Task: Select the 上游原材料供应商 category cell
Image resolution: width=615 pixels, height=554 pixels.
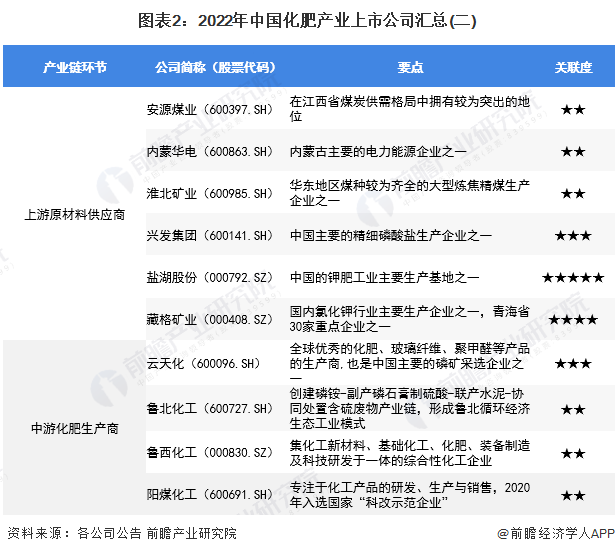Action: (73, 214)
